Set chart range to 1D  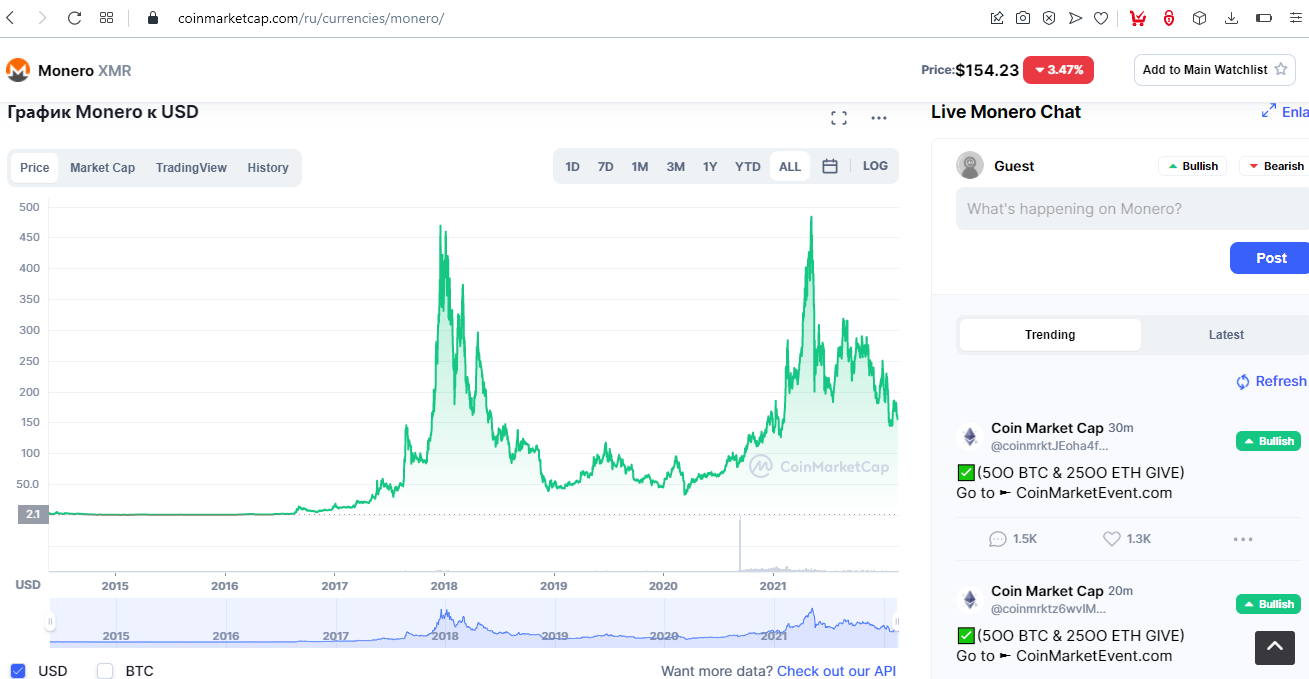click(x=572, y=167)
